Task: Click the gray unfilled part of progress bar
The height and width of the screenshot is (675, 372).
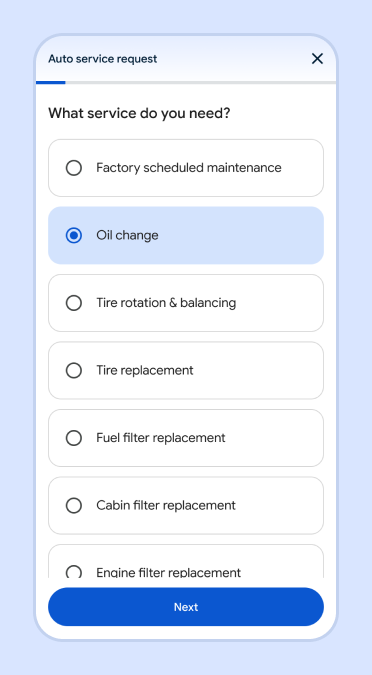Action: (x=200, y=82)
